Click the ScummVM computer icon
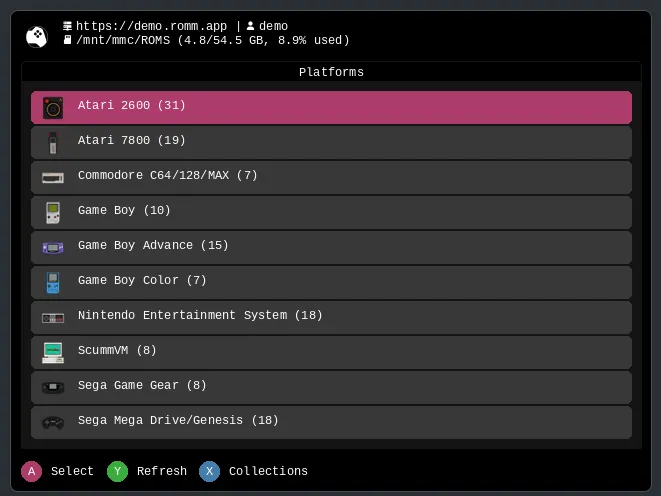This screenshot has height=496, width=661. (x=53, y=352)
